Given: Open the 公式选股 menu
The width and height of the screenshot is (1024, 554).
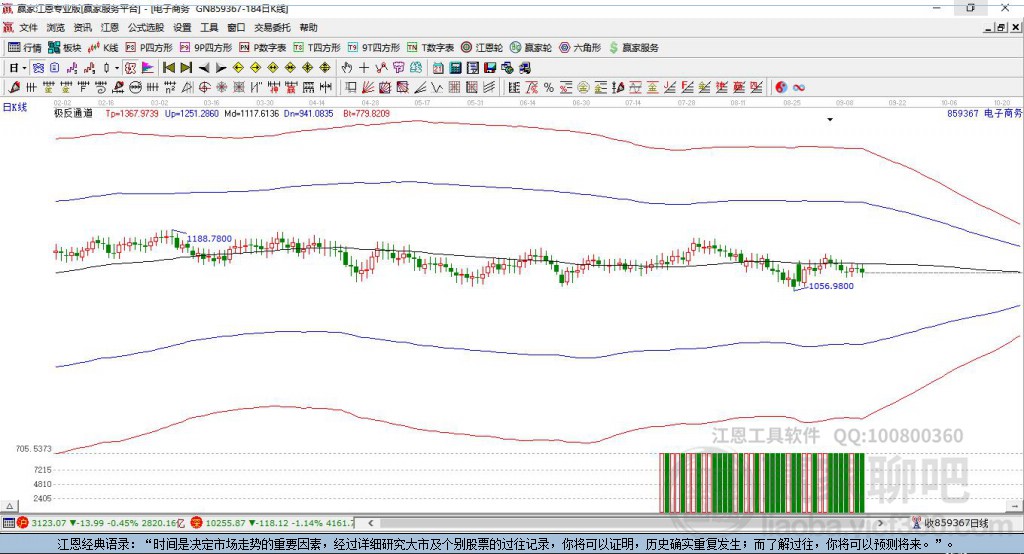Looking at the screenshot, I should [x=145, y=28].
